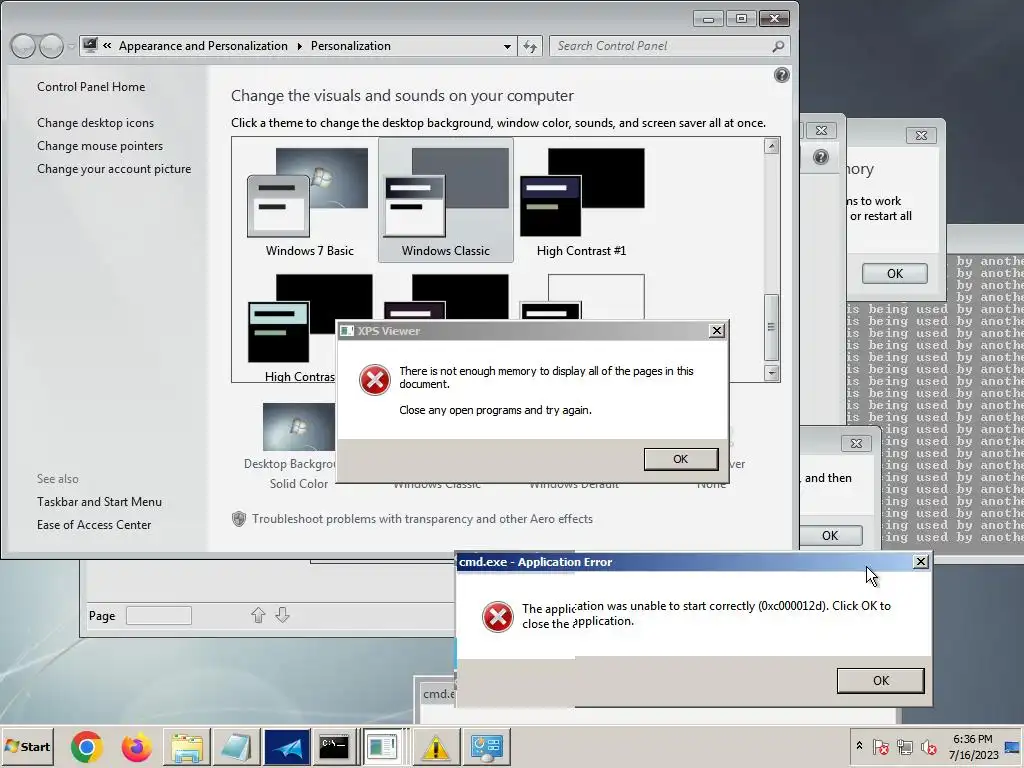The height and width of the screenshot is (768, 1024).
Task: Open the notepad-like taskbar icon
Action: (236, 747)
